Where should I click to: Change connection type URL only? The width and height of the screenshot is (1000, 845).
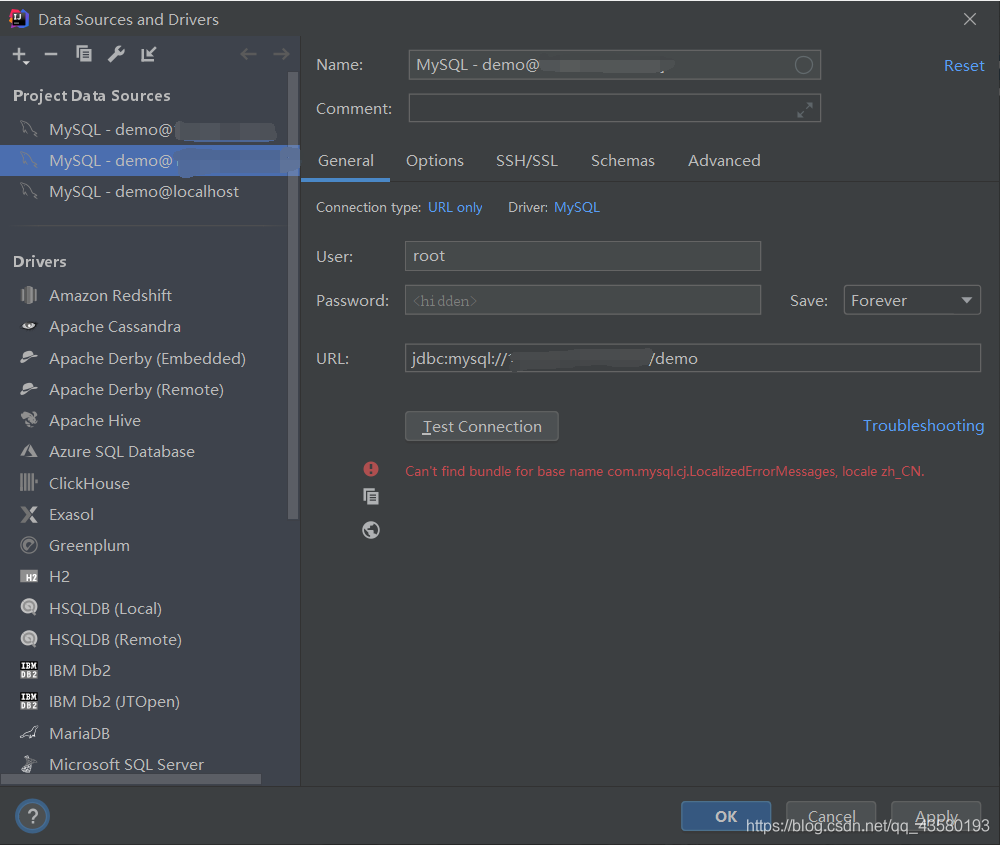[455, 207]
